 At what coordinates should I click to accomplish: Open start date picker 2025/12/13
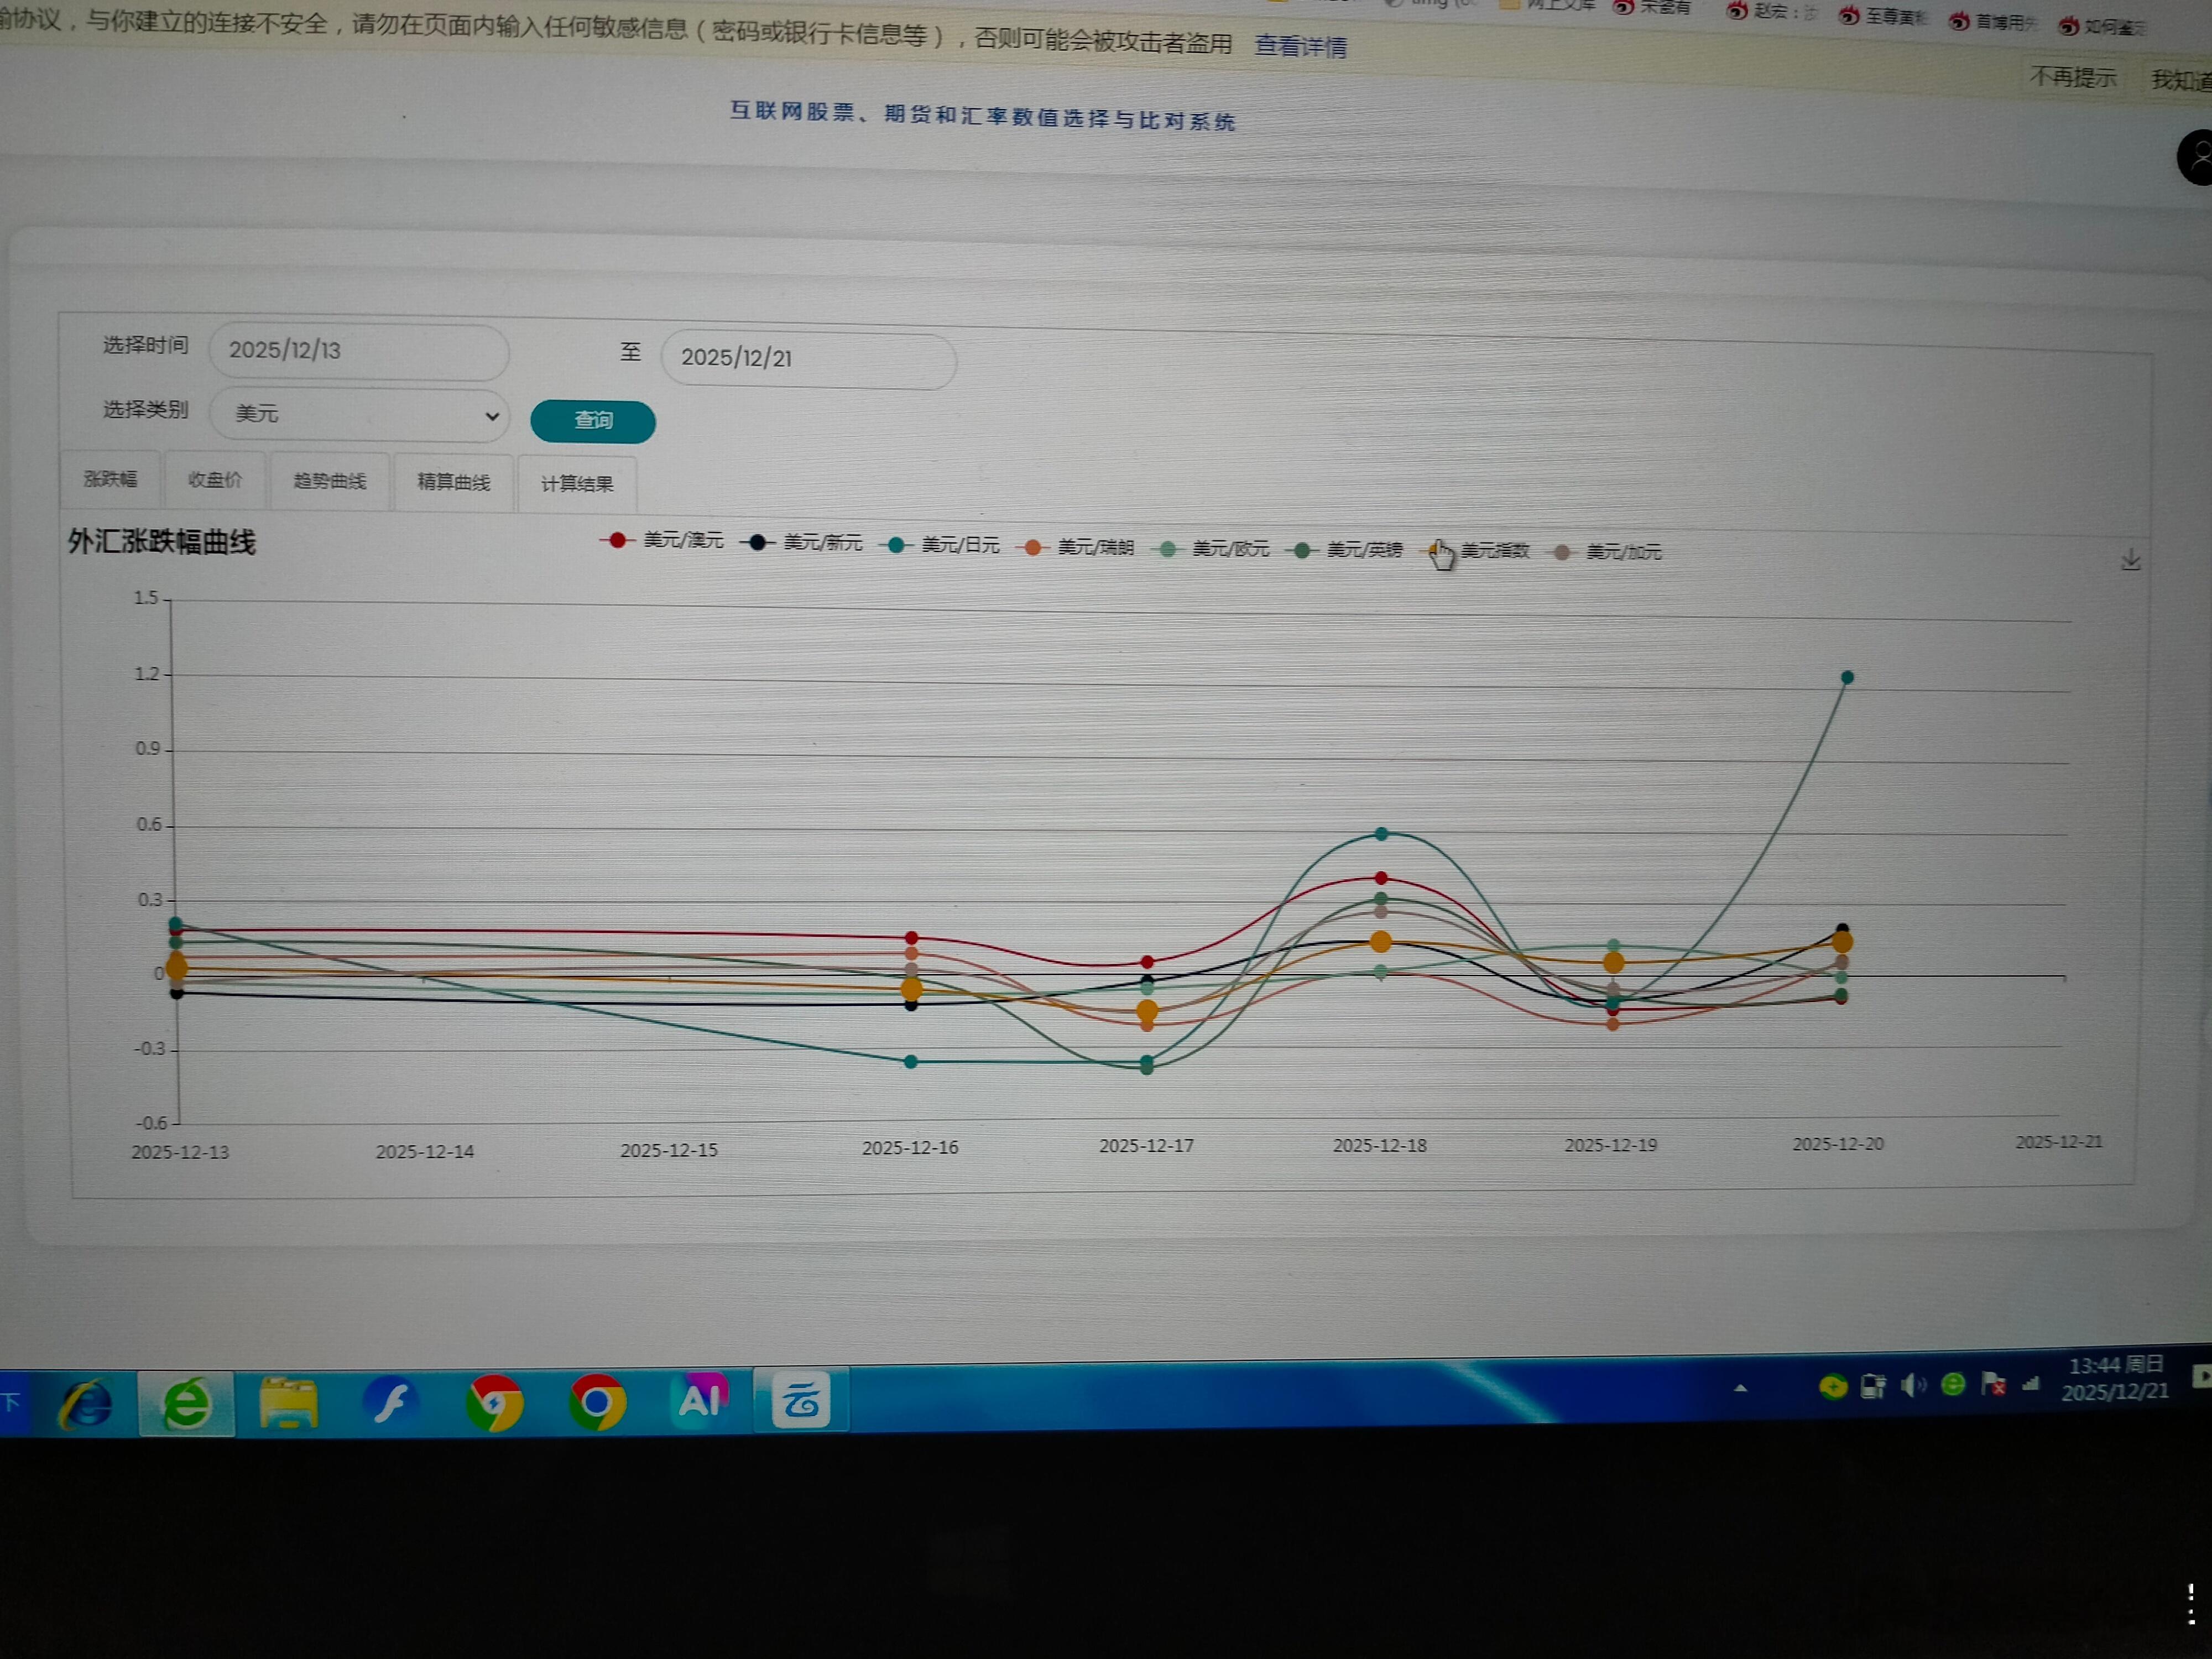click(x=358, y=351)
